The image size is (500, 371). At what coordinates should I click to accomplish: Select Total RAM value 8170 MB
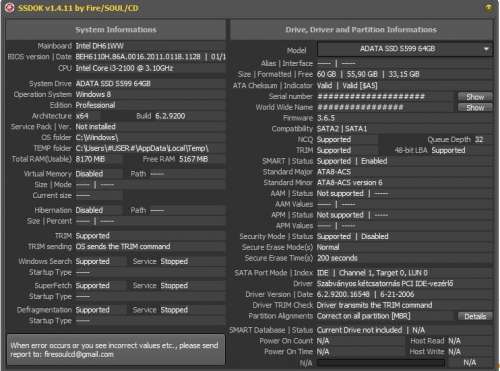(90, 159)
